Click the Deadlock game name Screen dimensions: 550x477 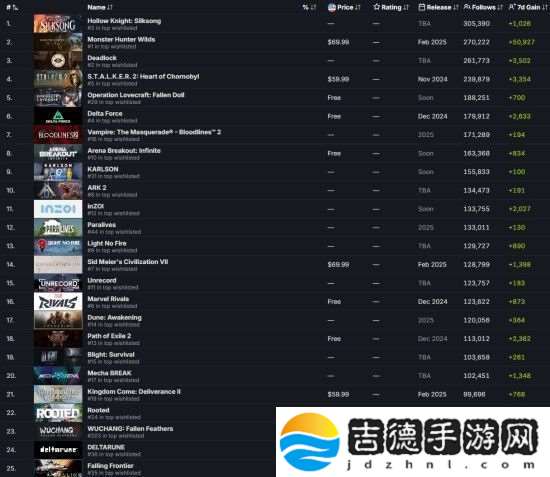point(102,58)
